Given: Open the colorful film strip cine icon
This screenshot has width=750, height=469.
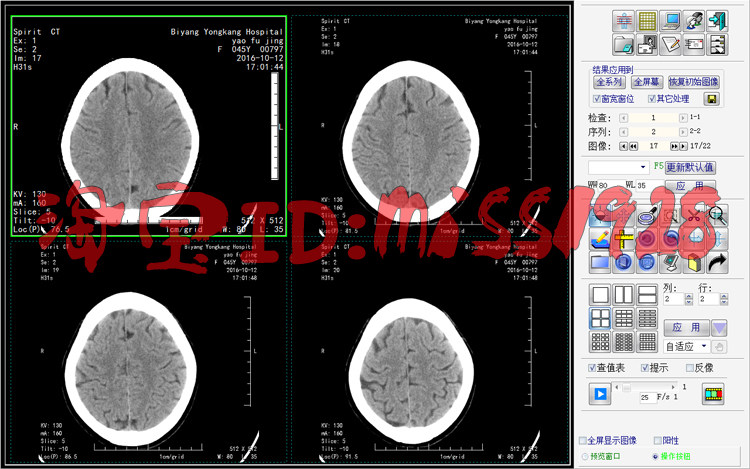Looking at the screenshot, I should 713,394.
